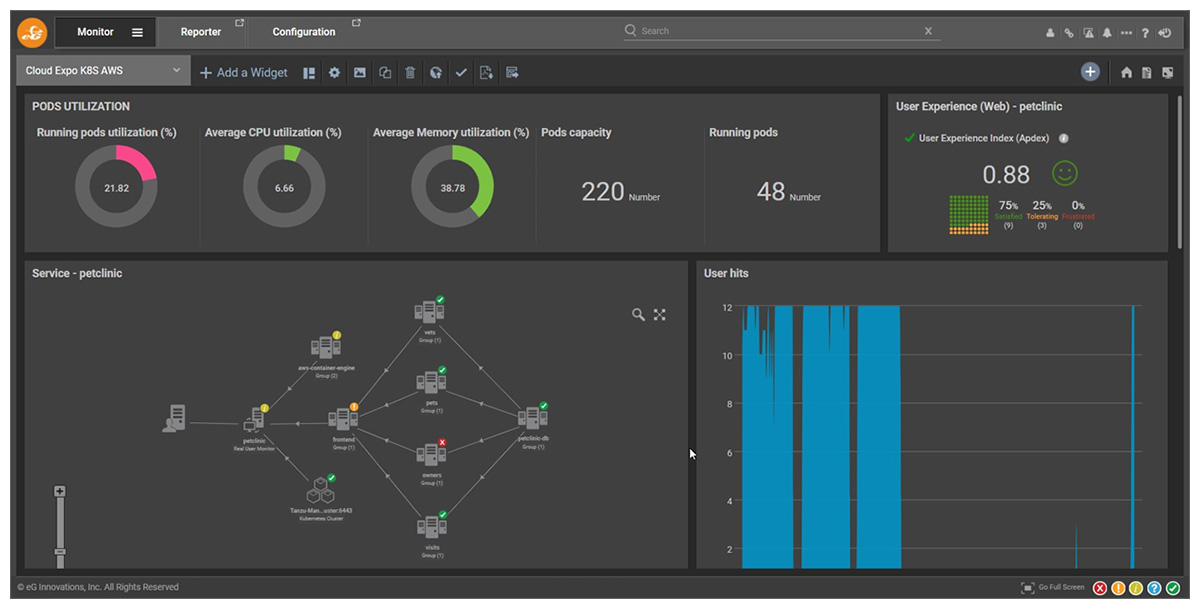This screenshot has width=1200, height=609.
Task: Click the Average Memory utilization donut chart
Action: [452, 187]
